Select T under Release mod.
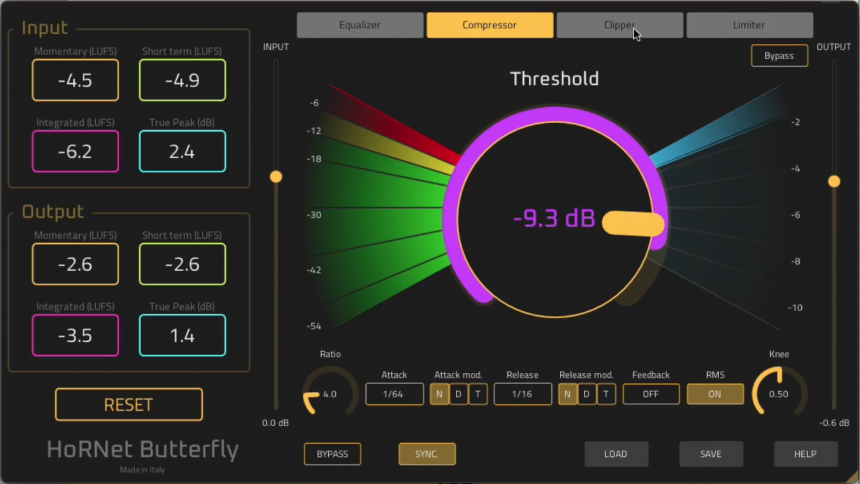Screen dimensions: 860x484 click(x=606, y=394)
